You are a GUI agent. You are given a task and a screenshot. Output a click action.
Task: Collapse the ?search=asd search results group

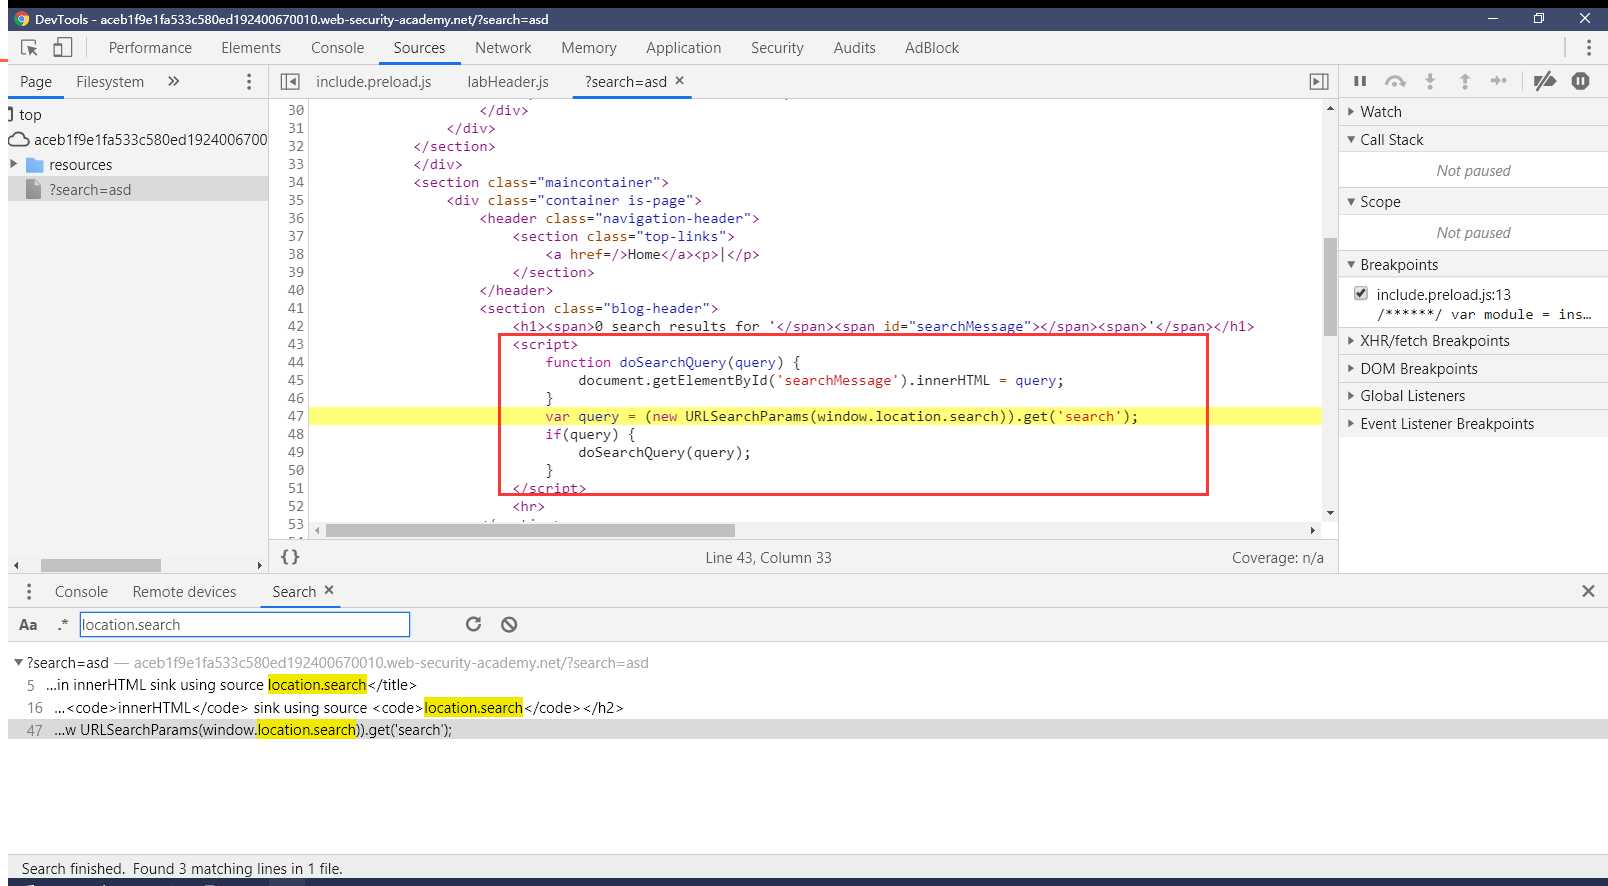(x=18, y=662)
